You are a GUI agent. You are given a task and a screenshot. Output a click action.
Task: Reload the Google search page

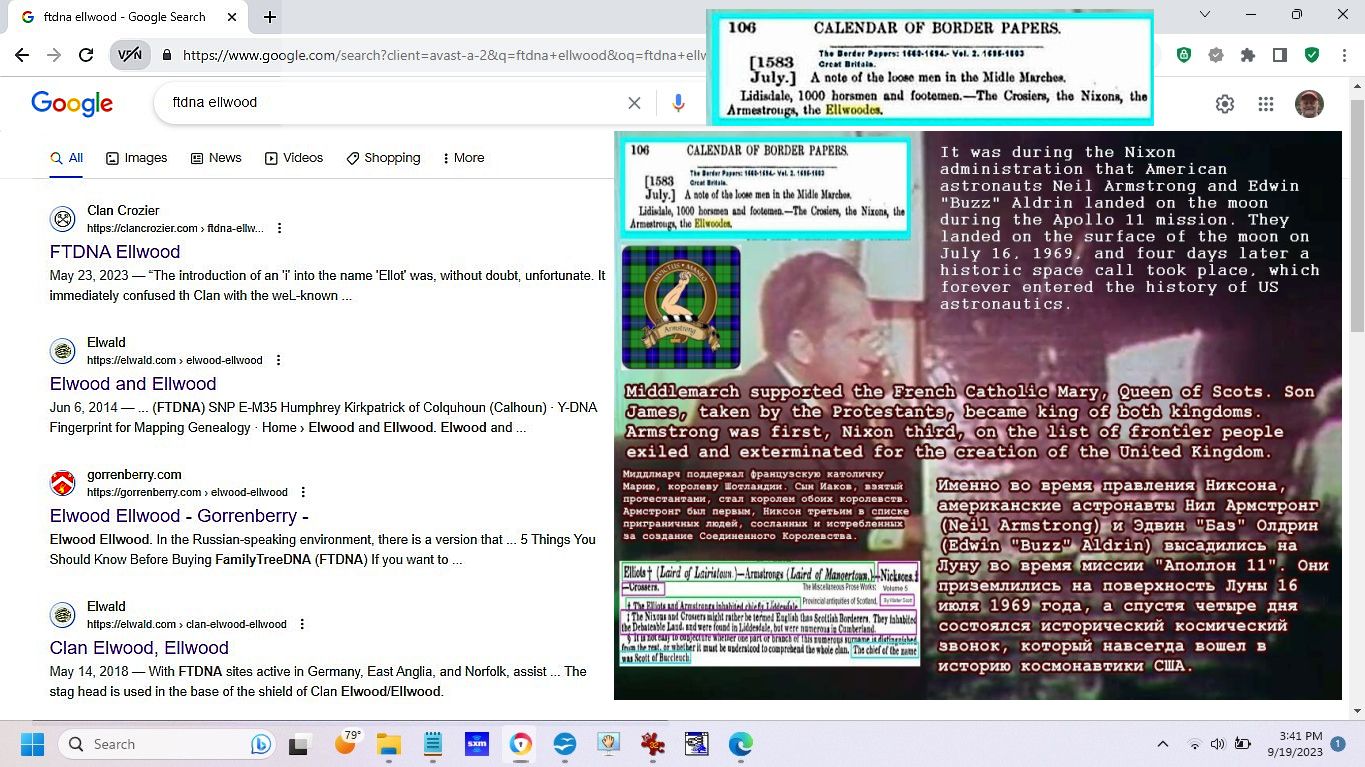86,55
